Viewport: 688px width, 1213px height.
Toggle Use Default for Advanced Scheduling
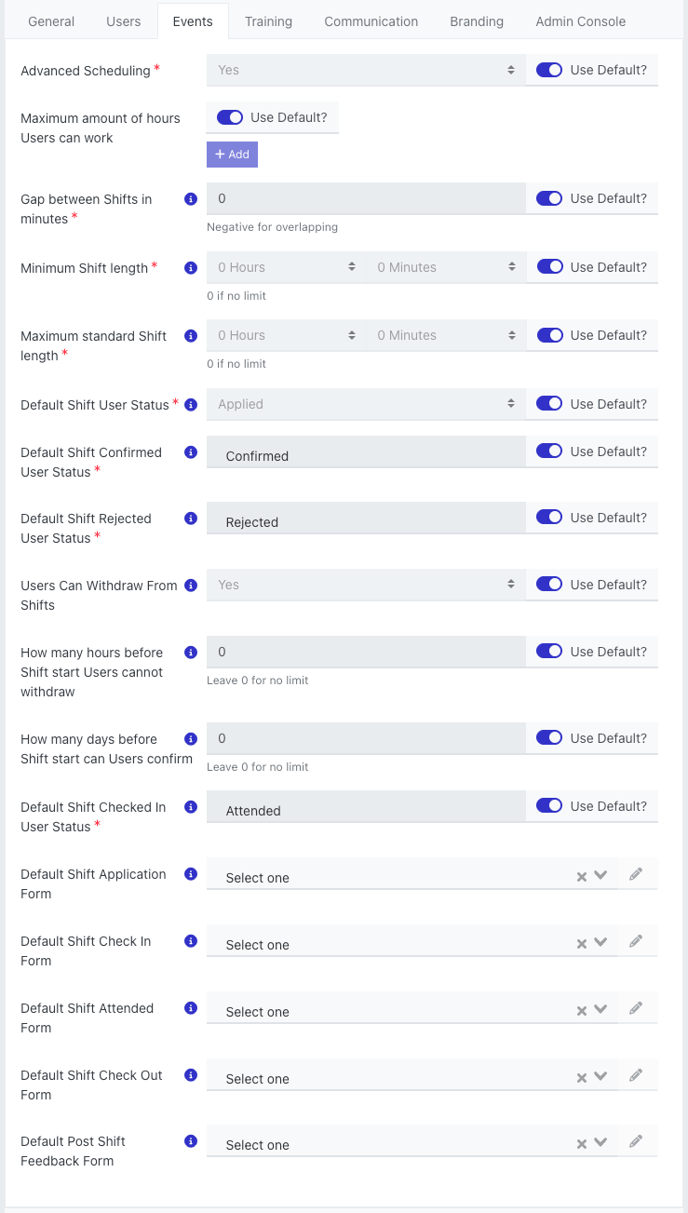coord(549,70)
